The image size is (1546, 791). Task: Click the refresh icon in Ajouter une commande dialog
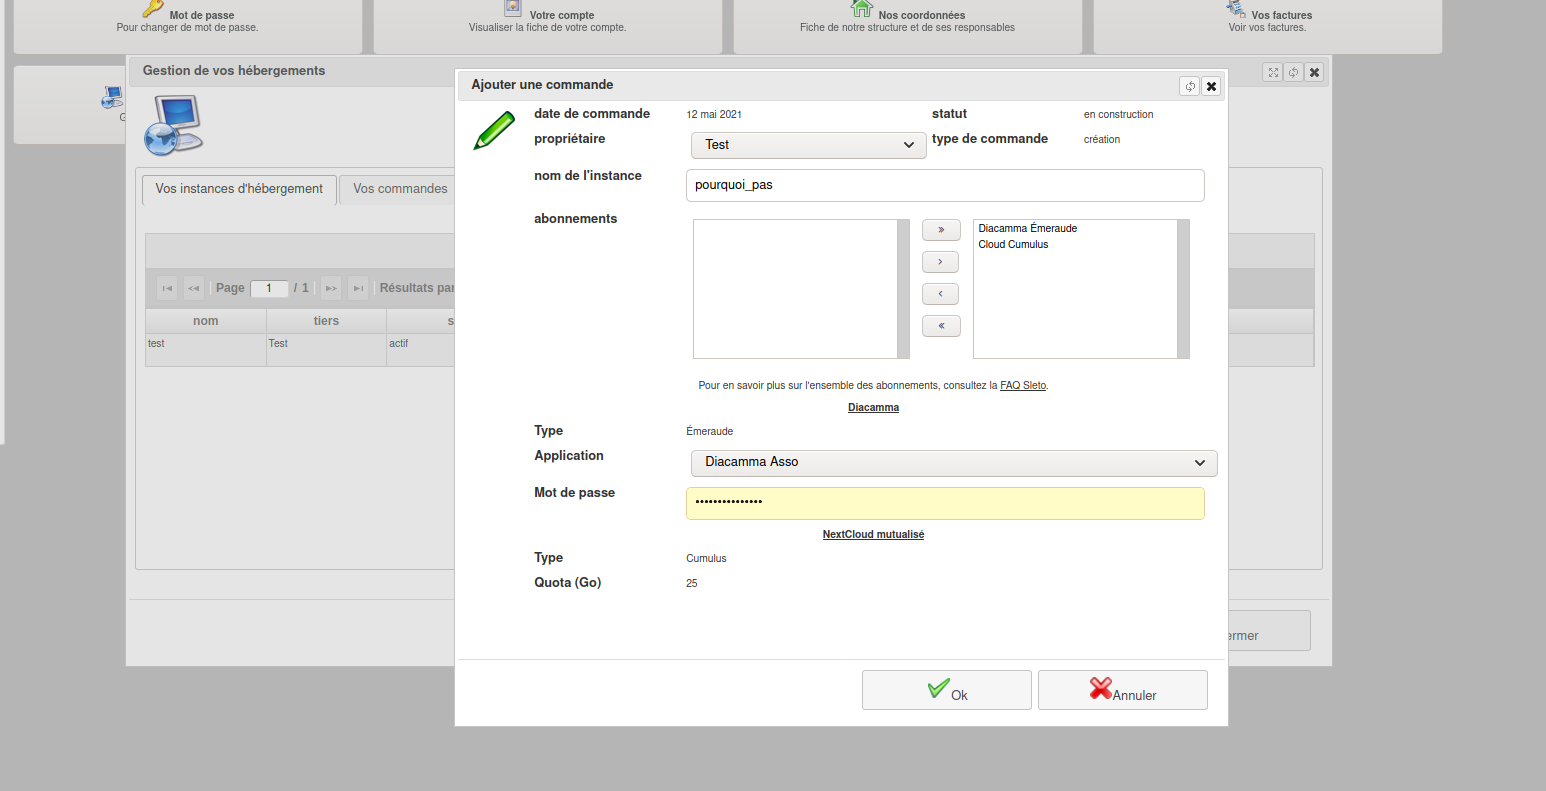pyautogui.click(x=1189, y=86)
